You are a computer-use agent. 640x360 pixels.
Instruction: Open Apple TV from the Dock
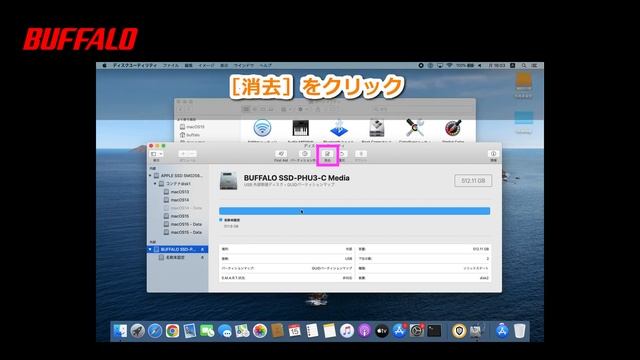(x=382, y=331)
